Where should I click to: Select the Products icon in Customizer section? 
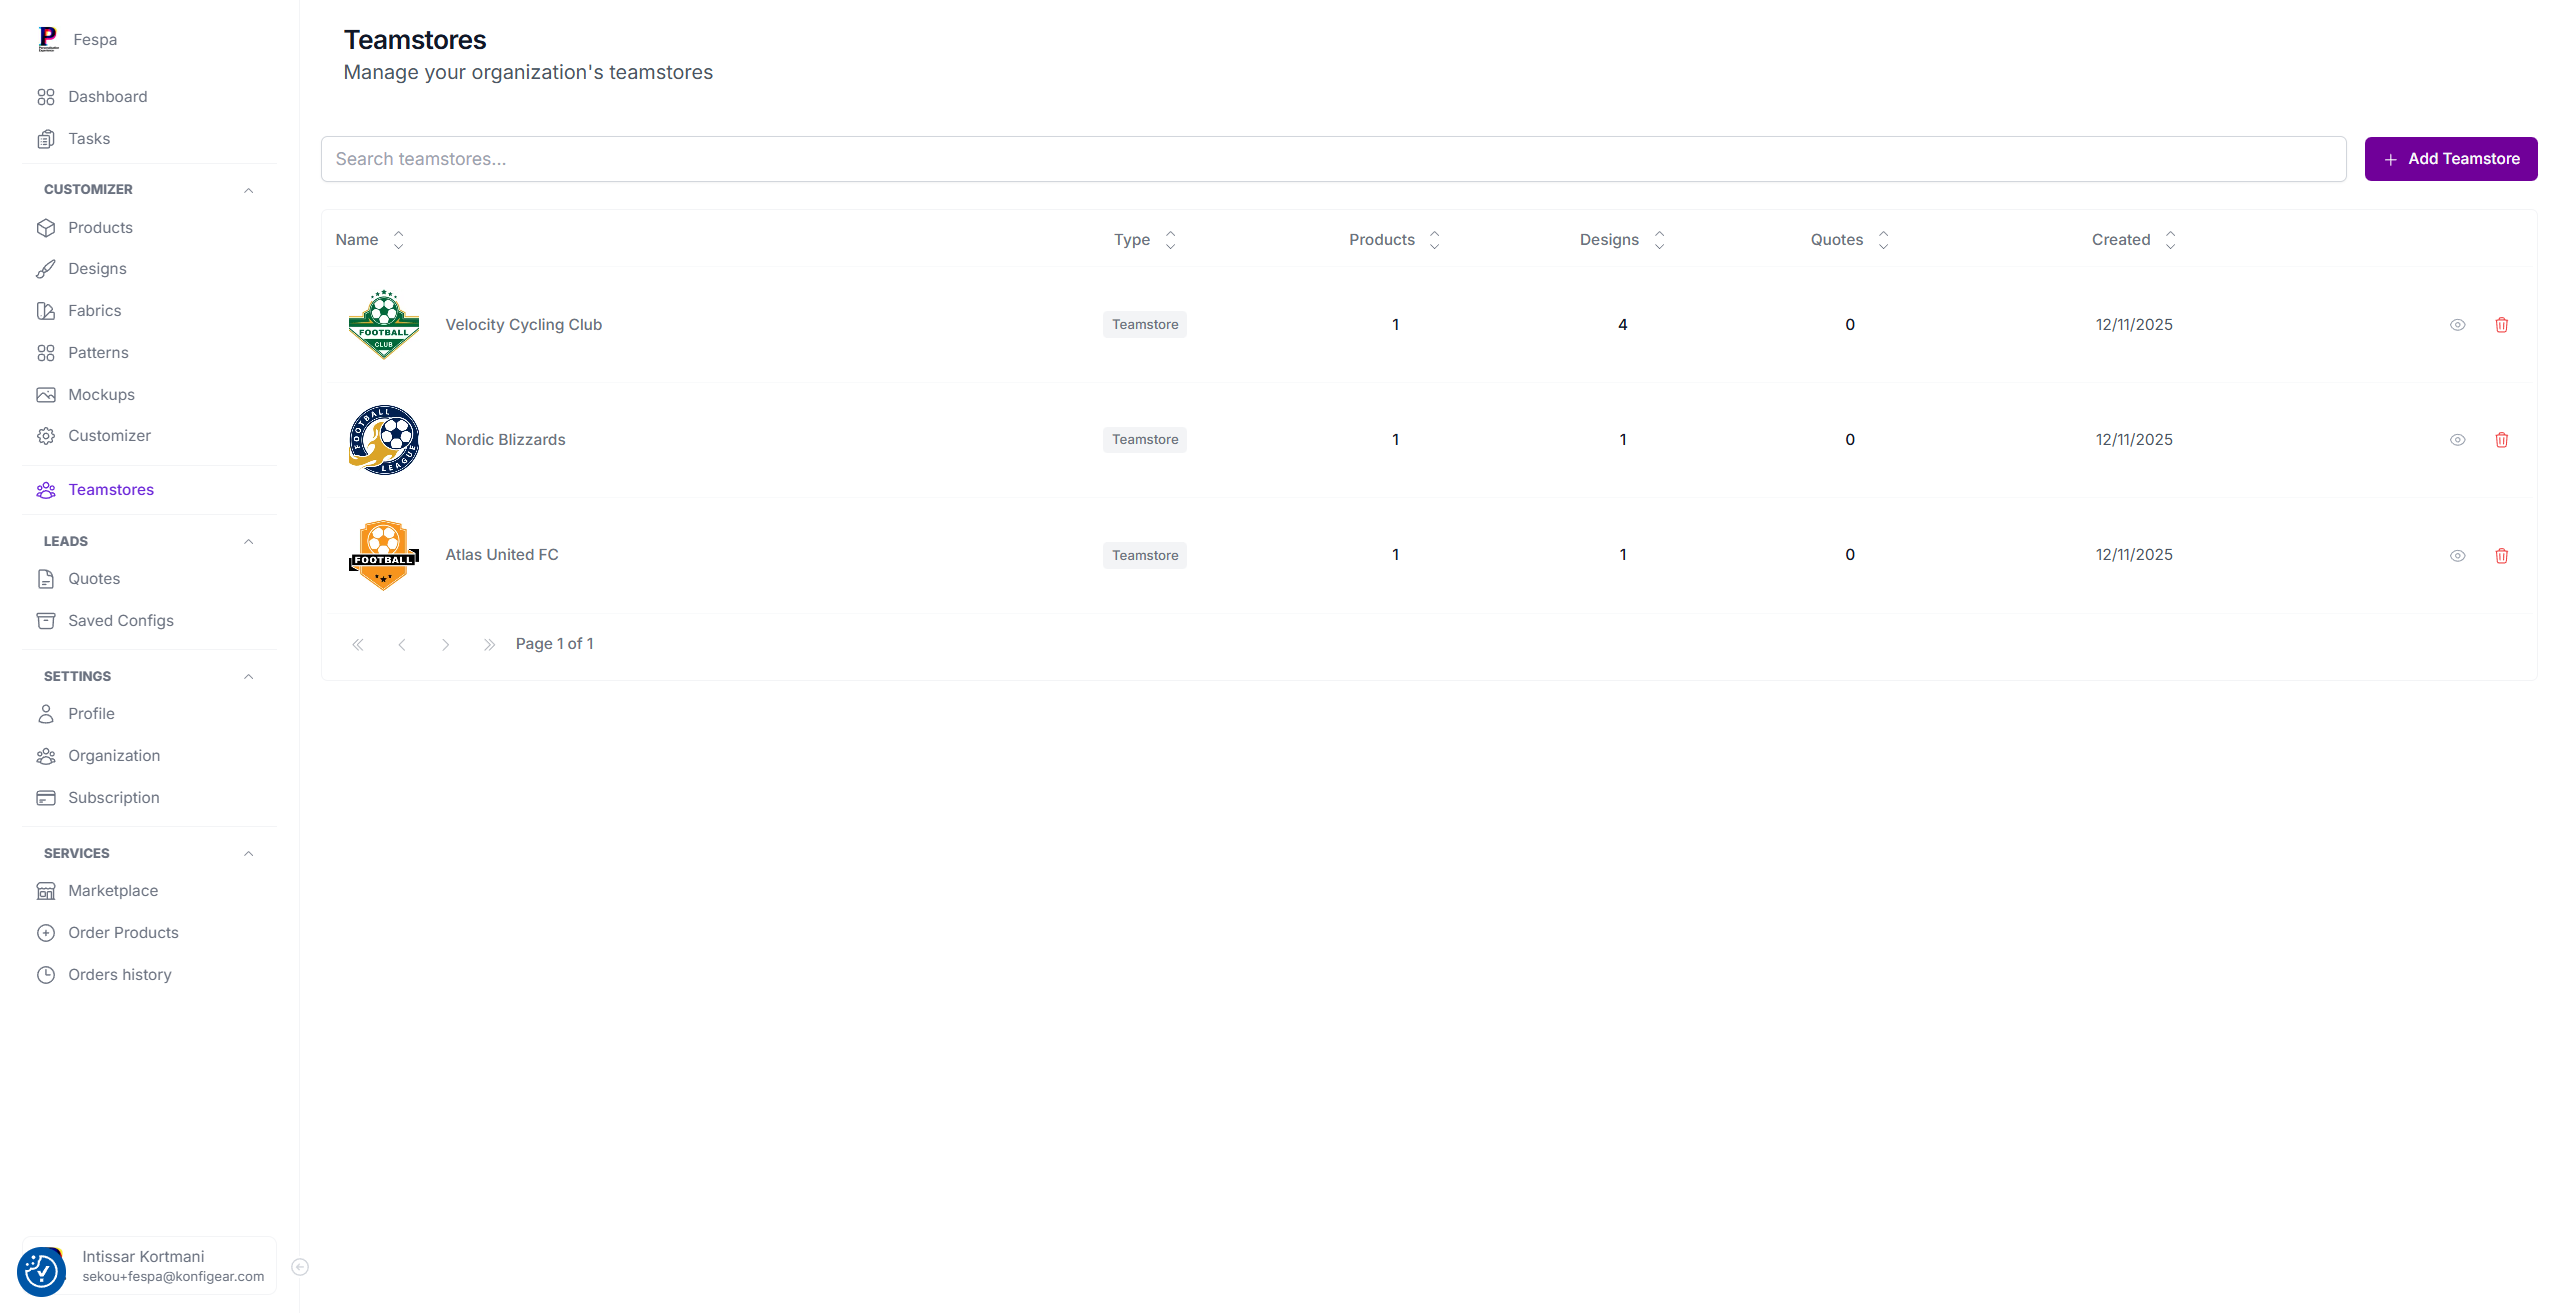tap(47, 227)
